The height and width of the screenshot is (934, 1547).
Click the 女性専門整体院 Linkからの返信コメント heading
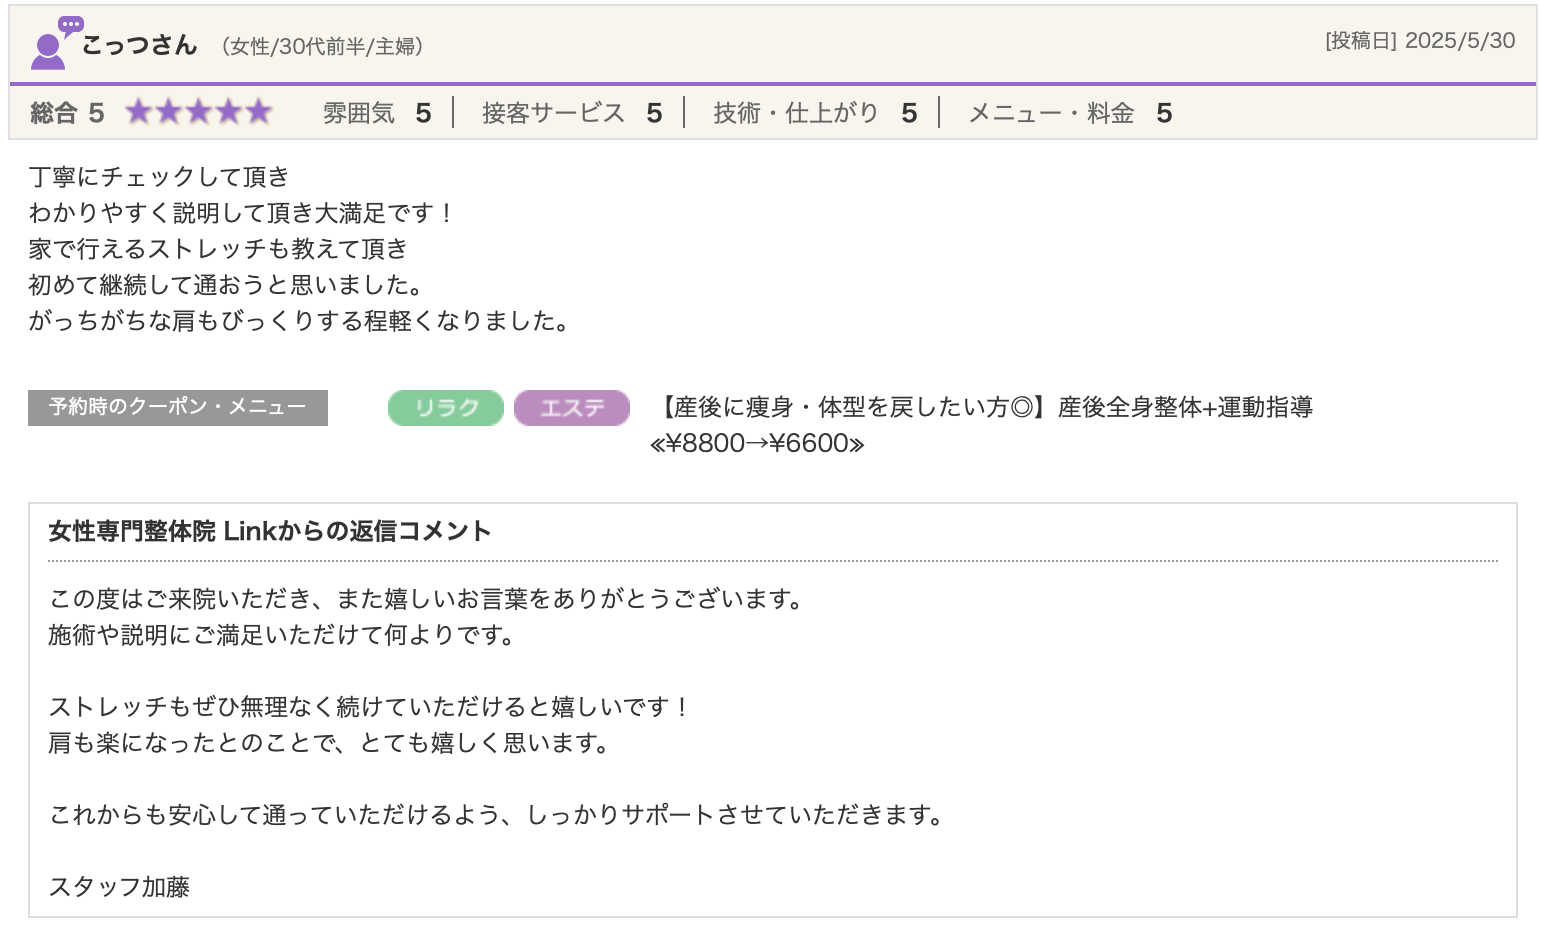[x=270, y=531]
